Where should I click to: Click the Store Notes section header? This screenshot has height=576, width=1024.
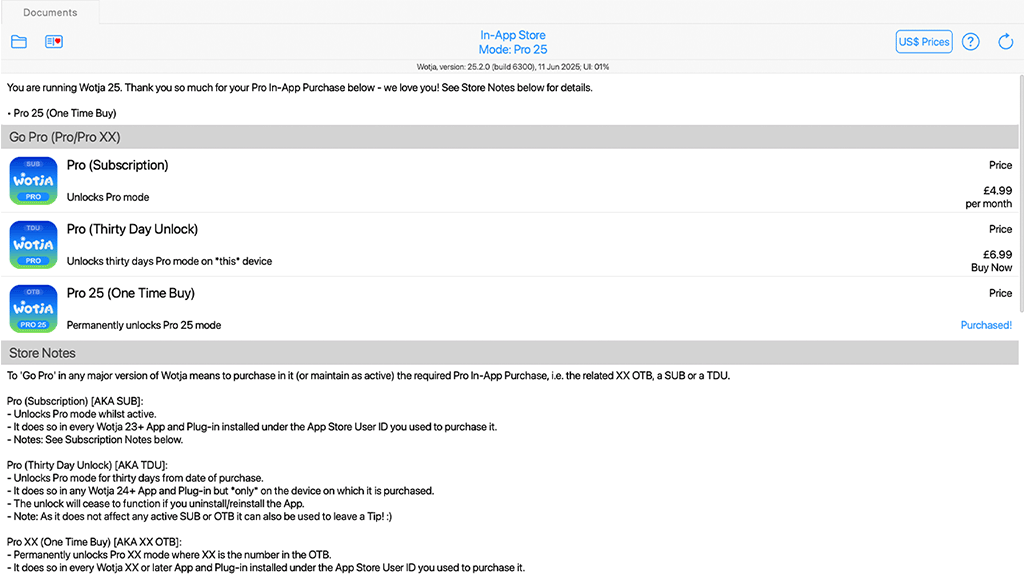42,353
